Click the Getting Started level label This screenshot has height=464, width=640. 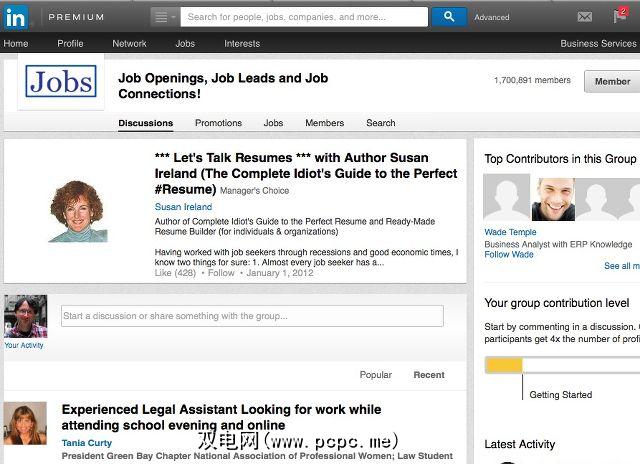[x=561, y=395]
